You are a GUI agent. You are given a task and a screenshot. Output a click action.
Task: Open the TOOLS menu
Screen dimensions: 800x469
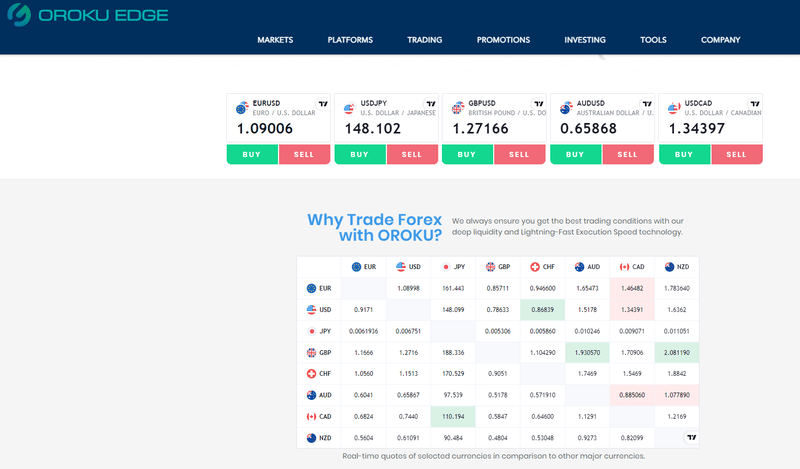tap(653, 40)
